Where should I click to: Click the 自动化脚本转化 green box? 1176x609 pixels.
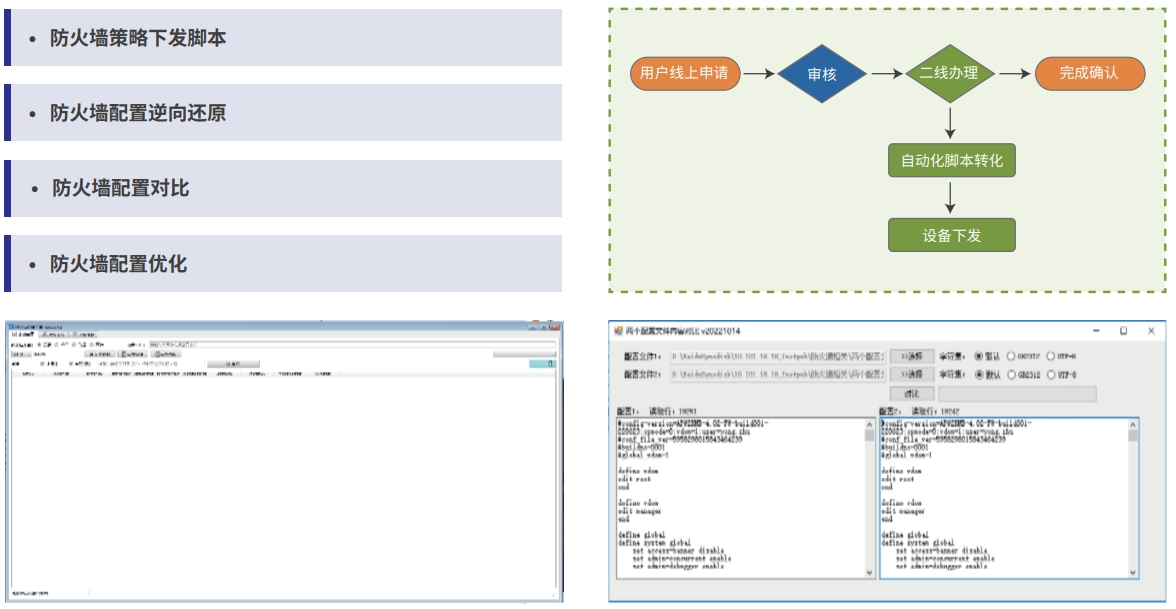pos(951,161)
